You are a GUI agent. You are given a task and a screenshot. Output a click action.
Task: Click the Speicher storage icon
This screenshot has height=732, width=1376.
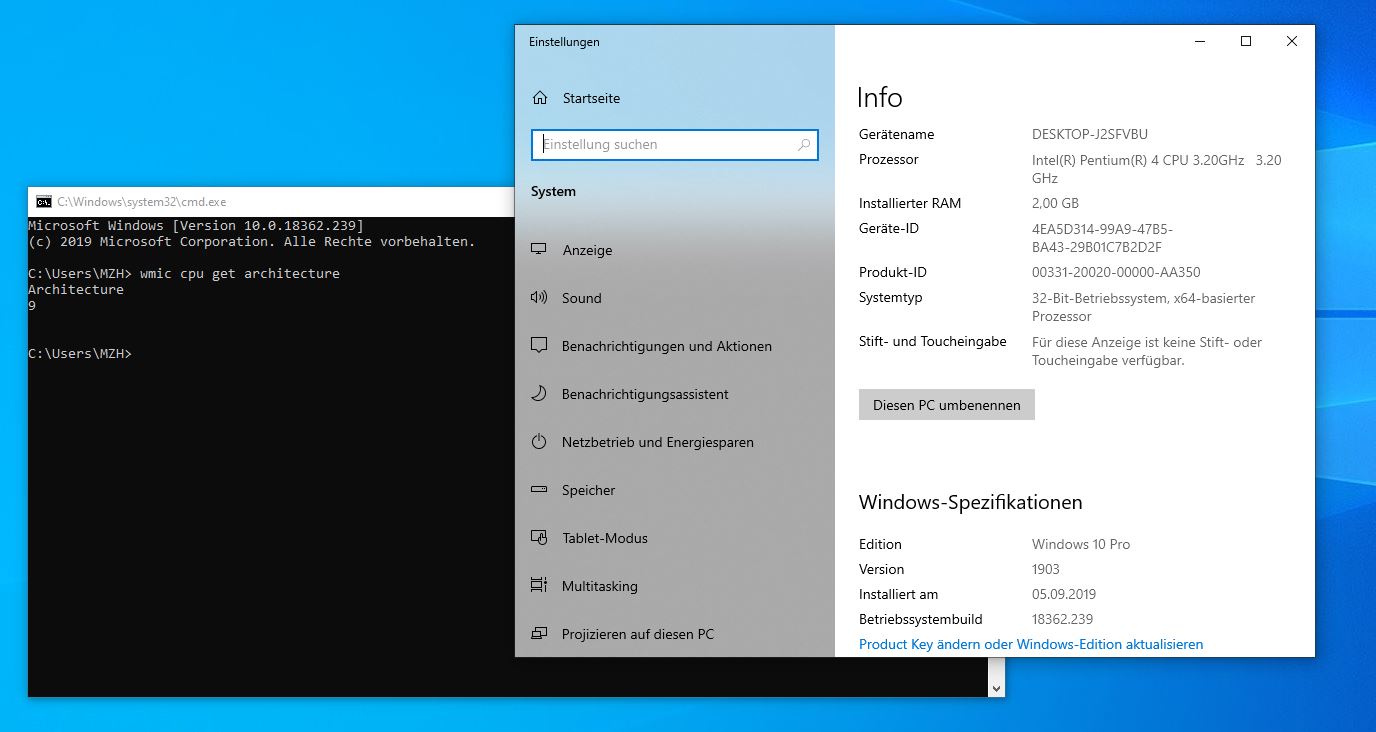click(539, 490)
